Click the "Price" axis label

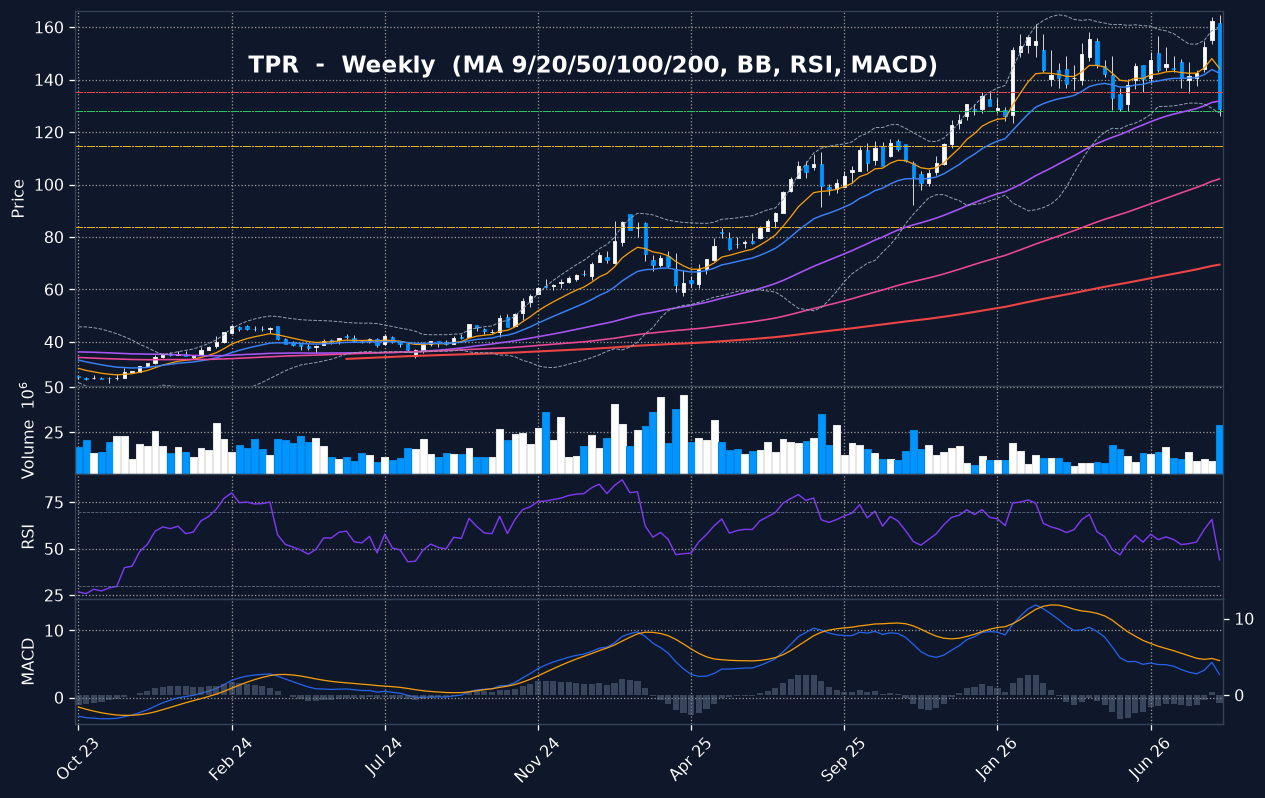(x=18, y=199)
